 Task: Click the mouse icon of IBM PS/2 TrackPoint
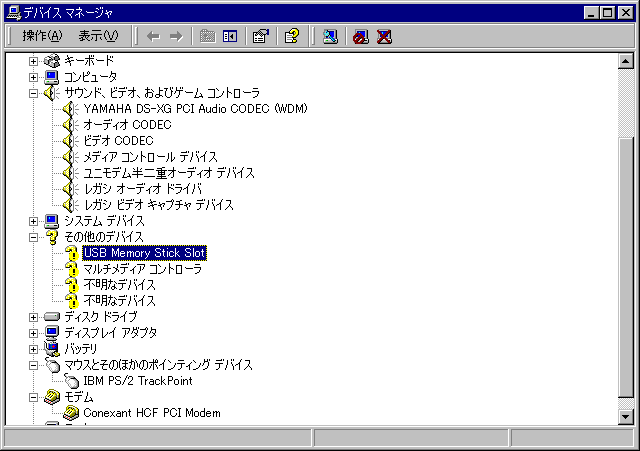pyautogui.click(x=71, y=381)
